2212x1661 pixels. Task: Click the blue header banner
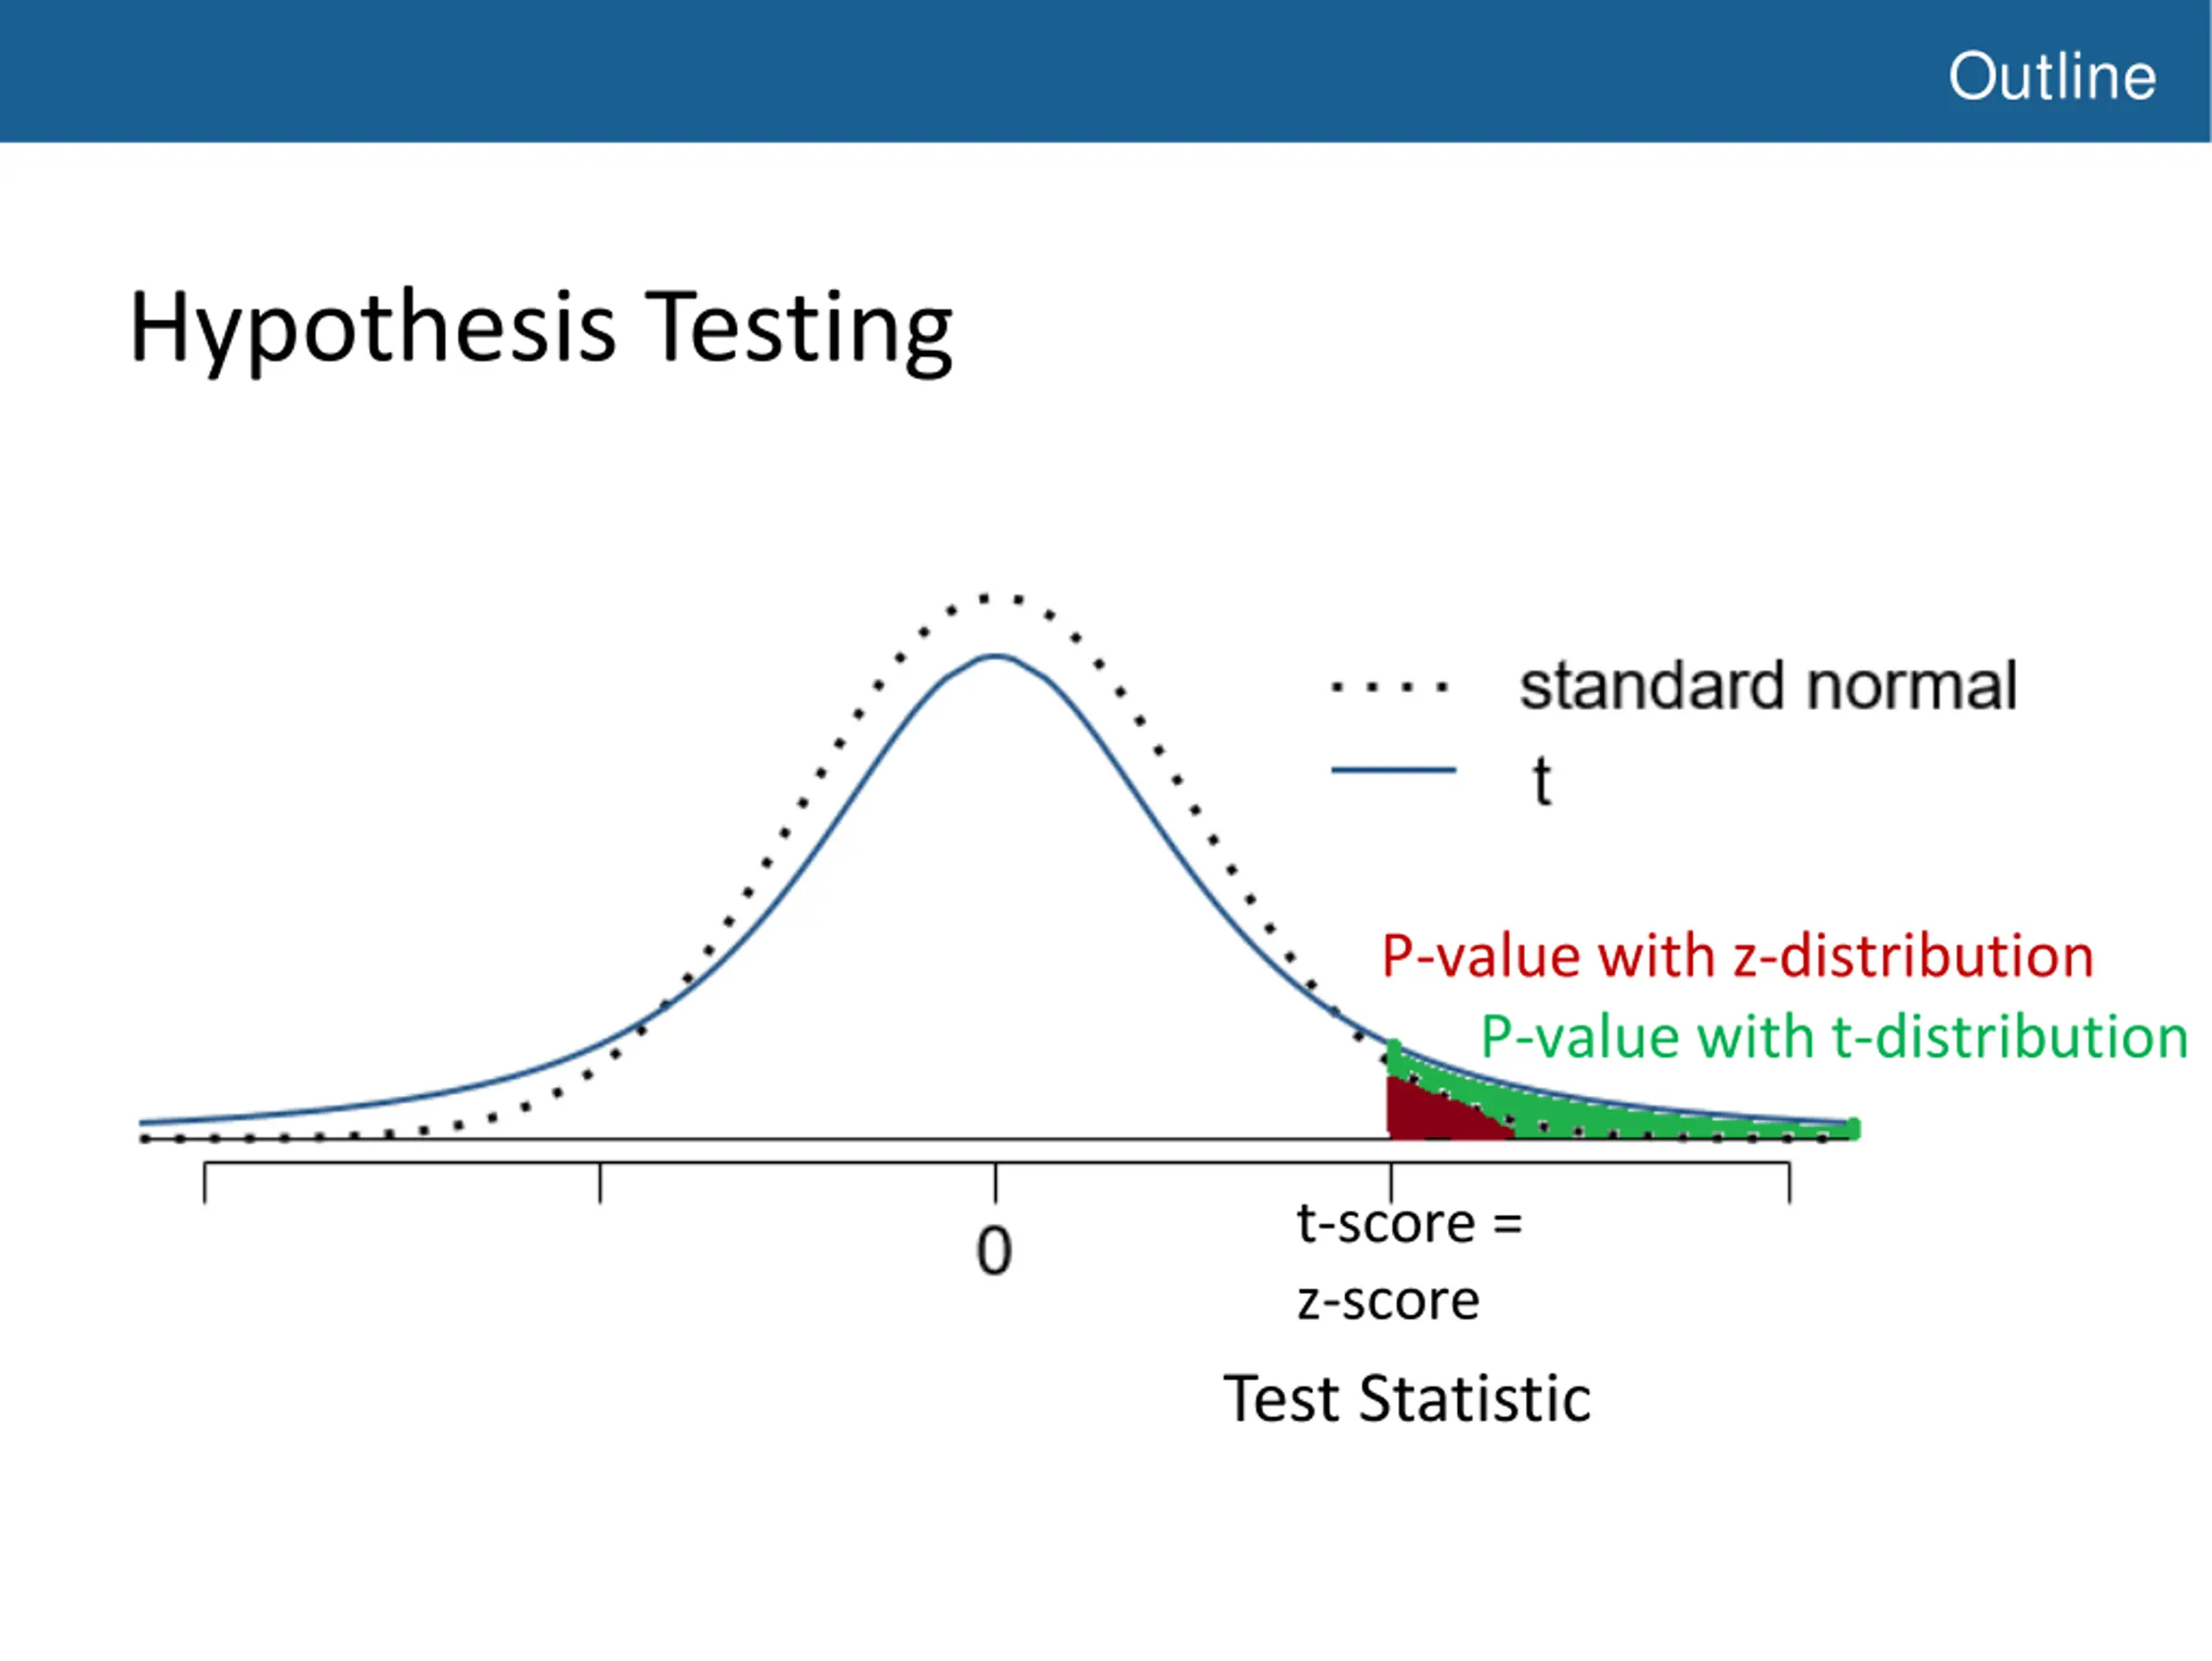point(1106,71)
